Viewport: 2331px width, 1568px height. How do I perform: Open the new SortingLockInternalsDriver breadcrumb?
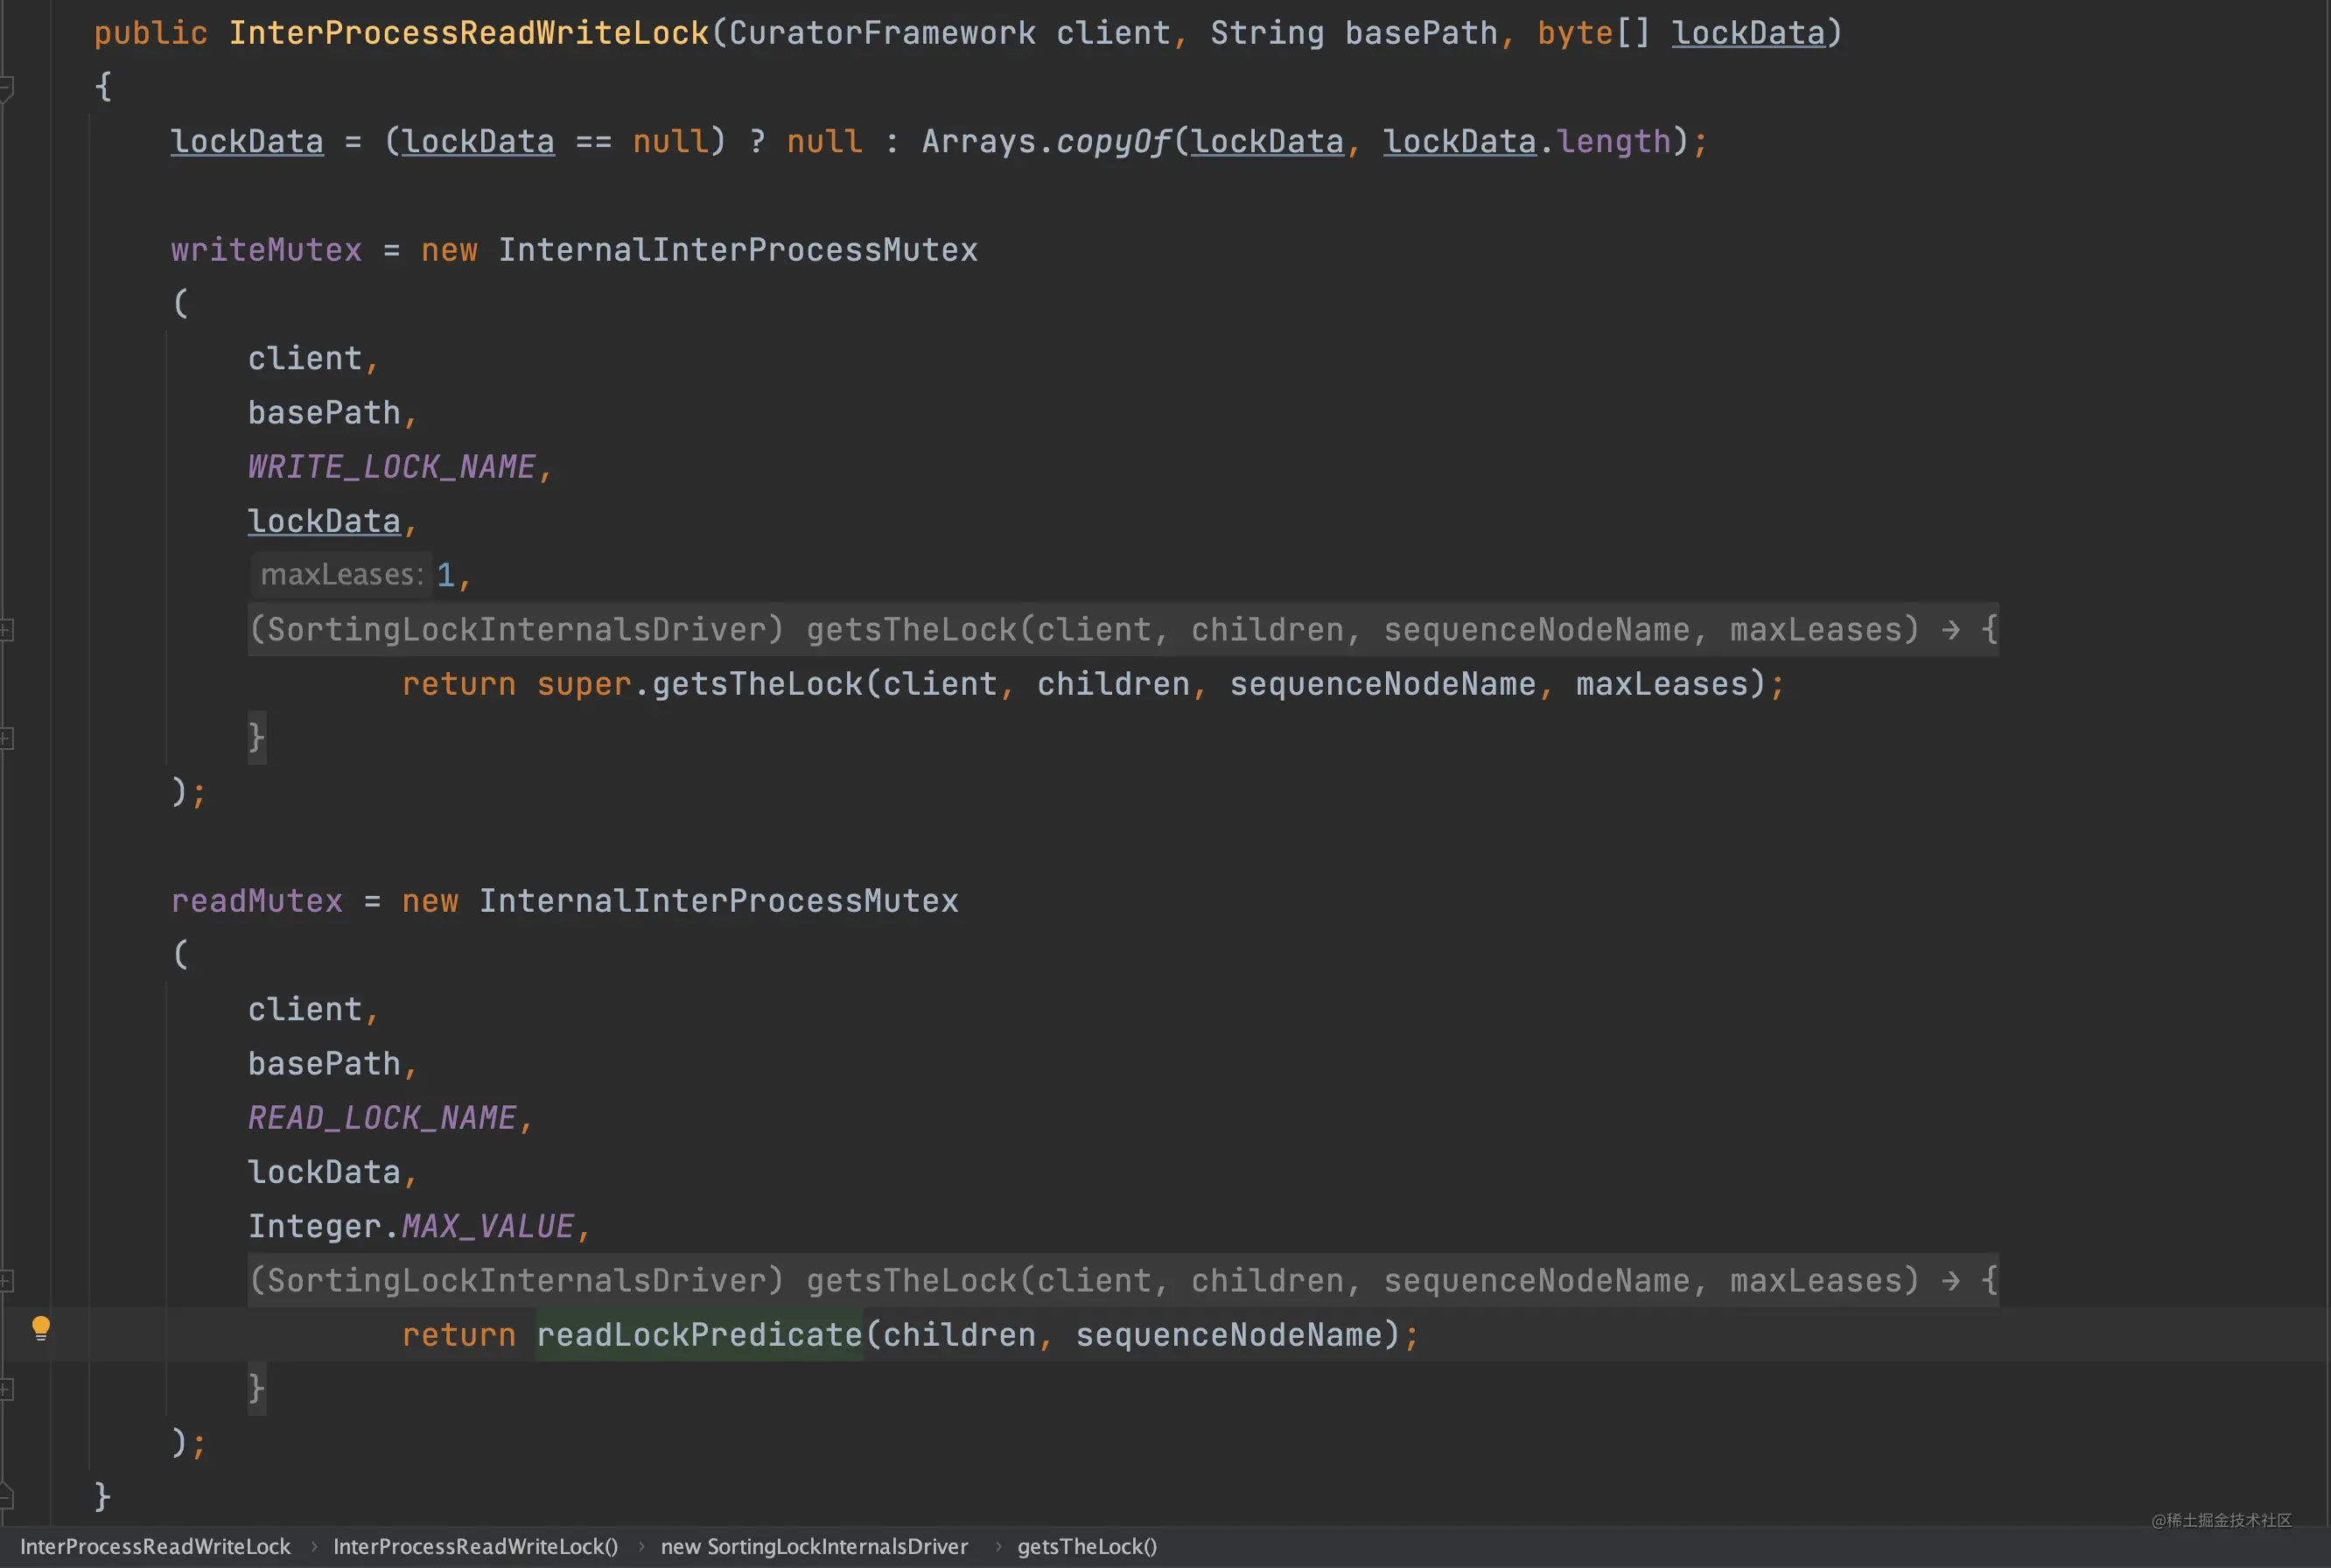(814, 1546)
